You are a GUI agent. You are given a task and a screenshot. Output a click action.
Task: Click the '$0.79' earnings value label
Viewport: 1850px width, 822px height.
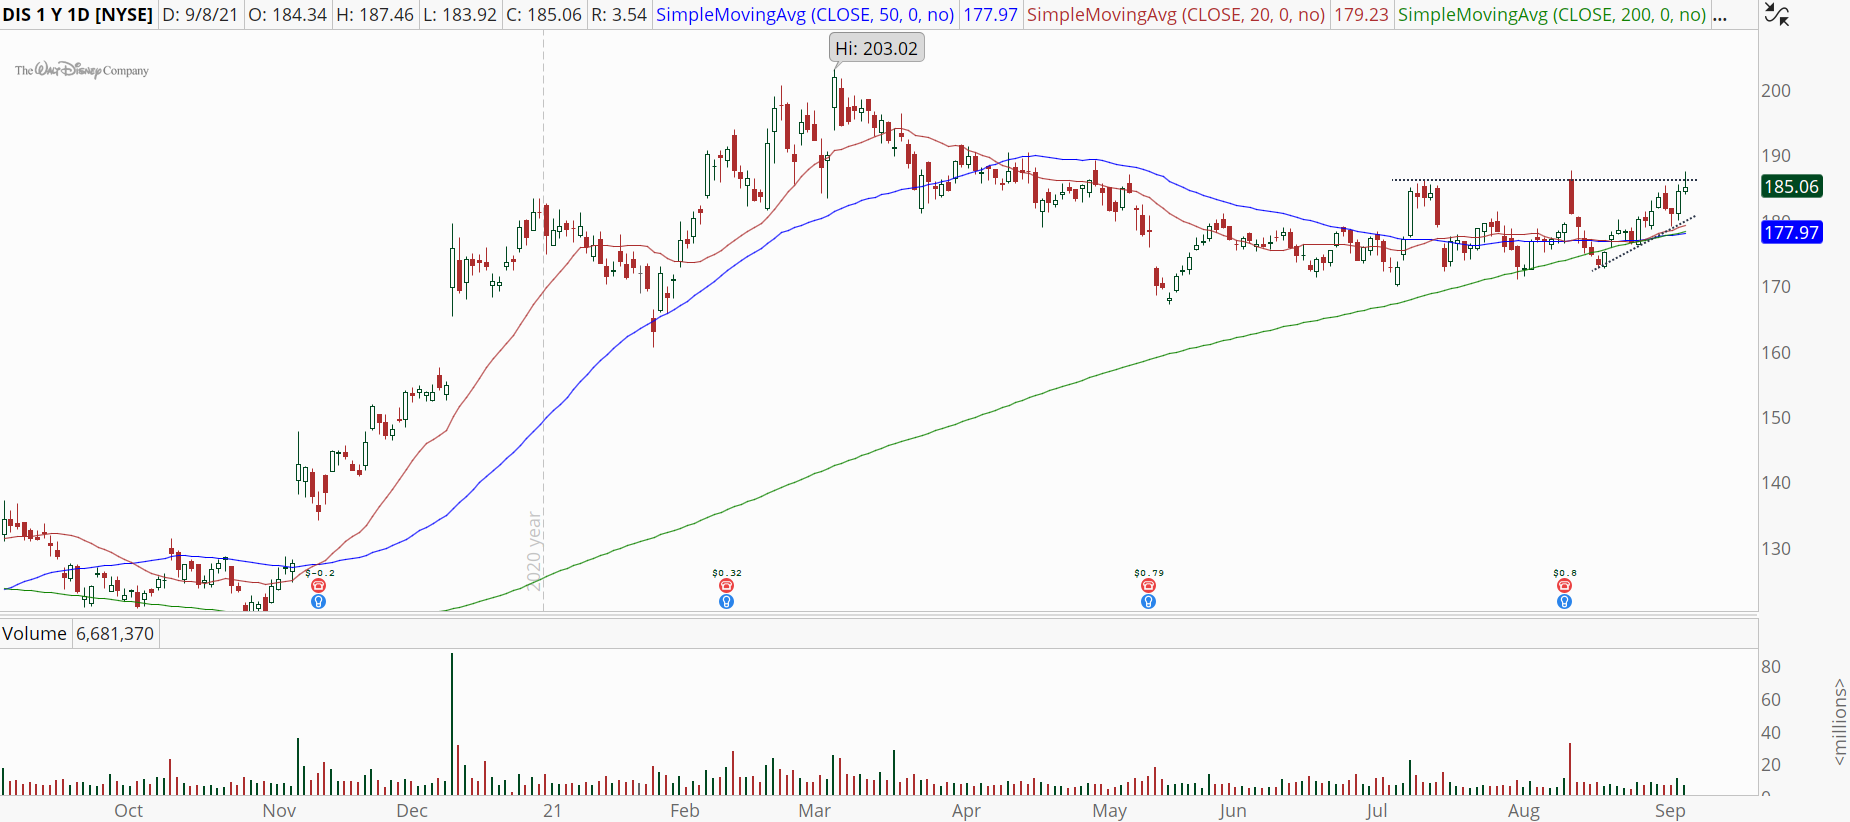(x=1149, y=573)
